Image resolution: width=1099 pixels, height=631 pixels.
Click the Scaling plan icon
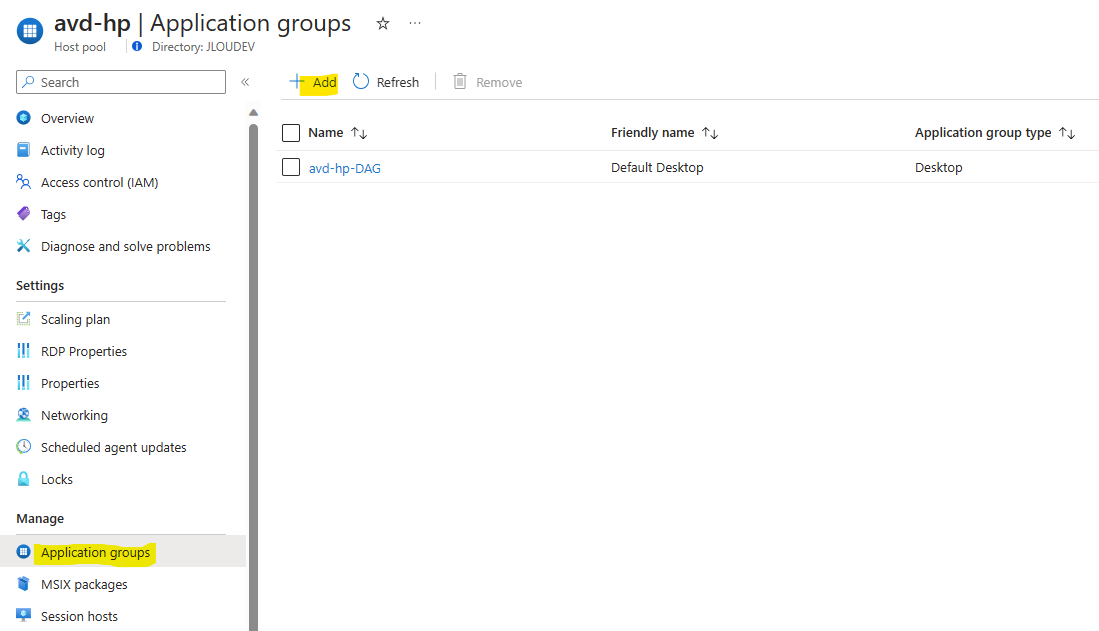[x=24, y=319]
